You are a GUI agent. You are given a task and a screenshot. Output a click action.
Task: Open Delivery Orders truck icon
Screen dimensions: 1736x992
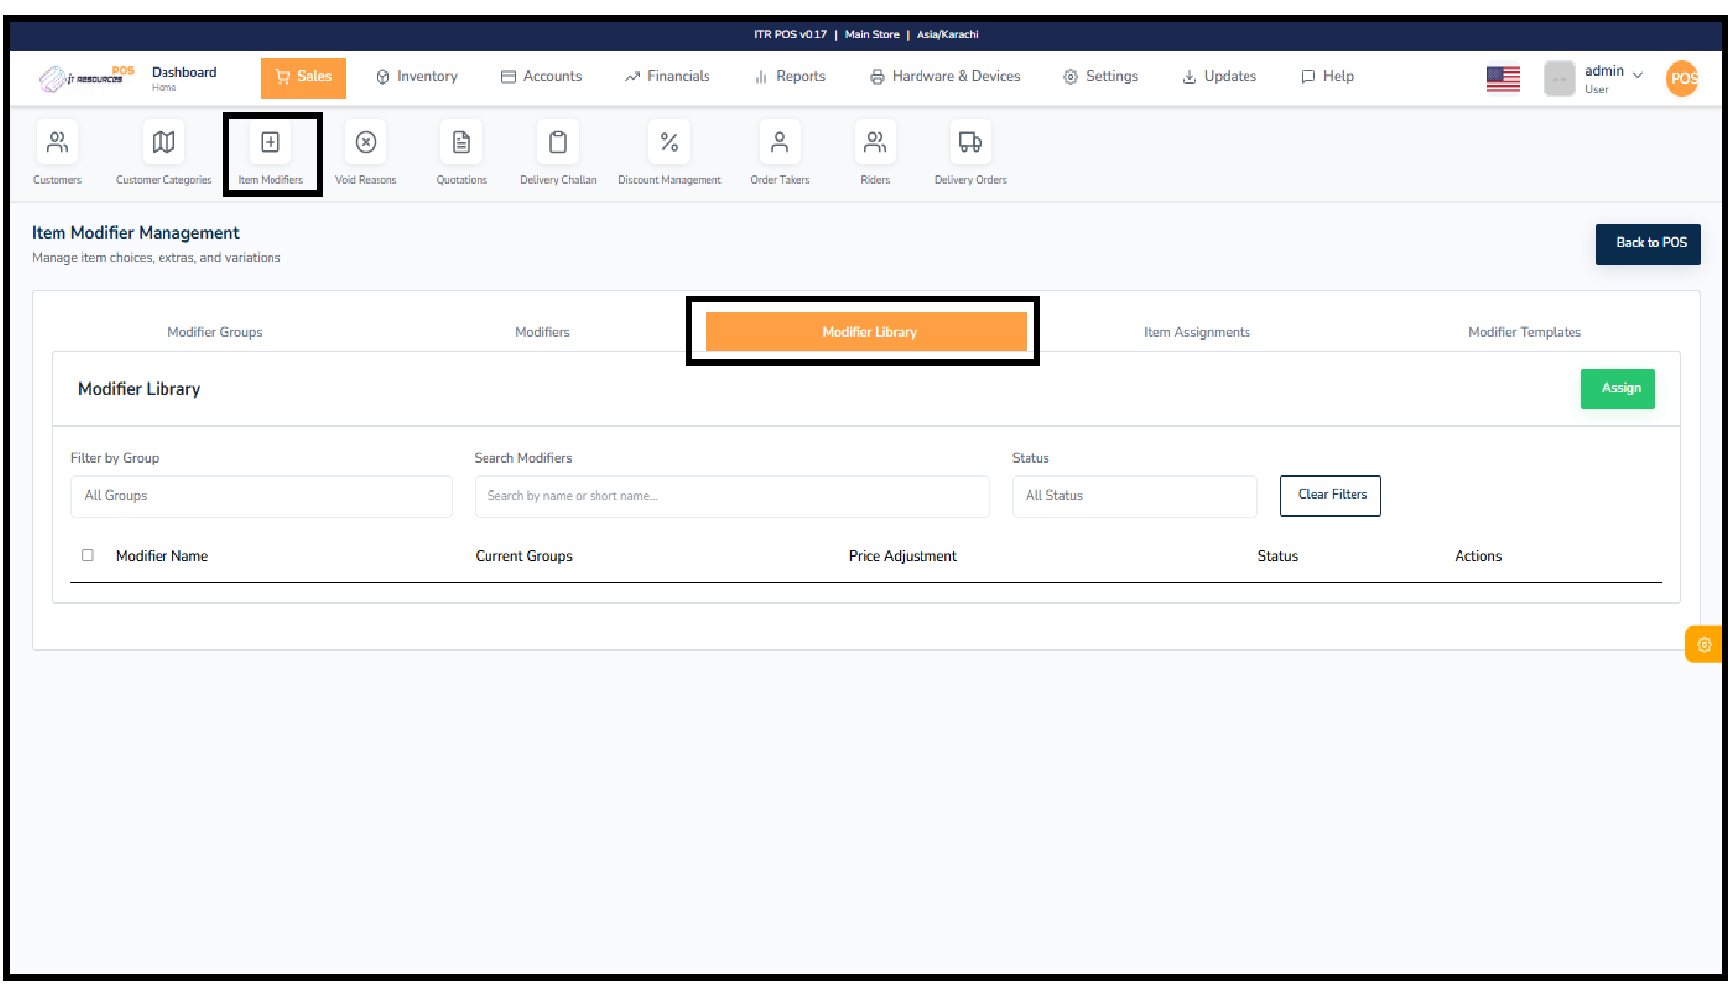970,143
